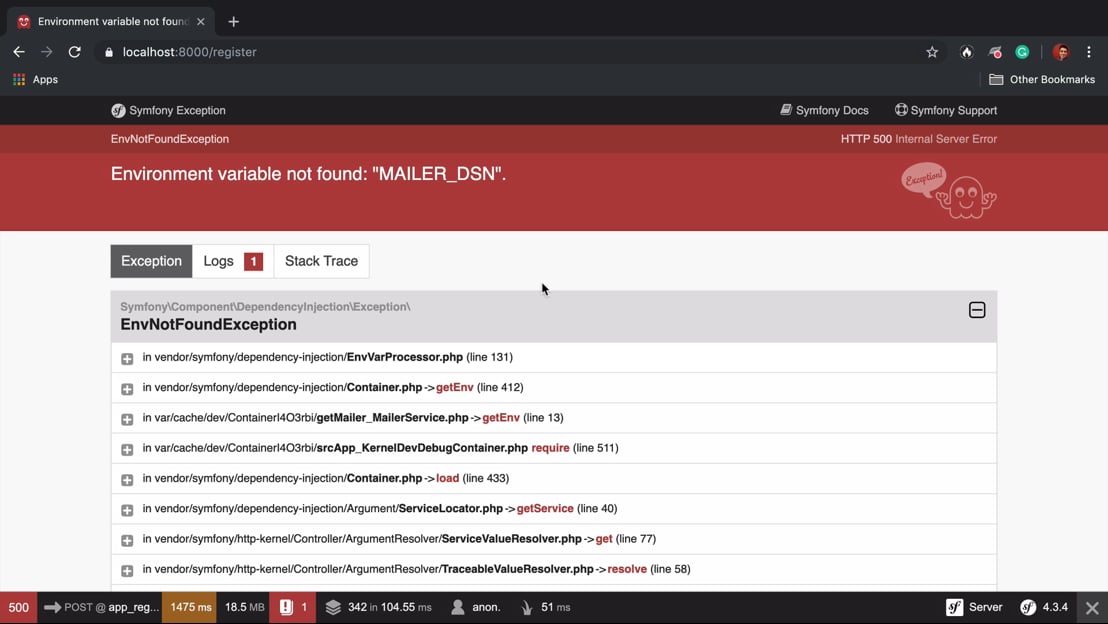Click the HTTP 500 Internal Server Error text

click(919, 139)
